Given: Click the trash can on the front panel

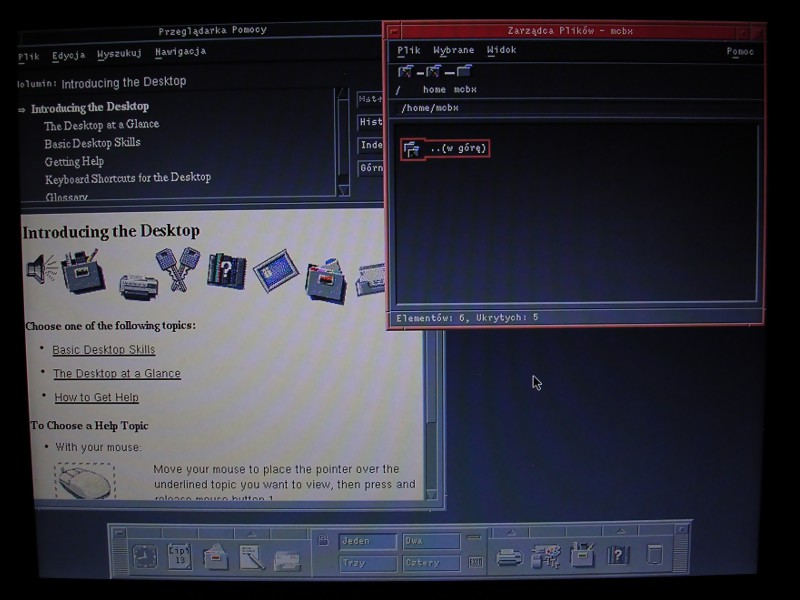Looking at the screenshot, I should click(x=655, y=555).
